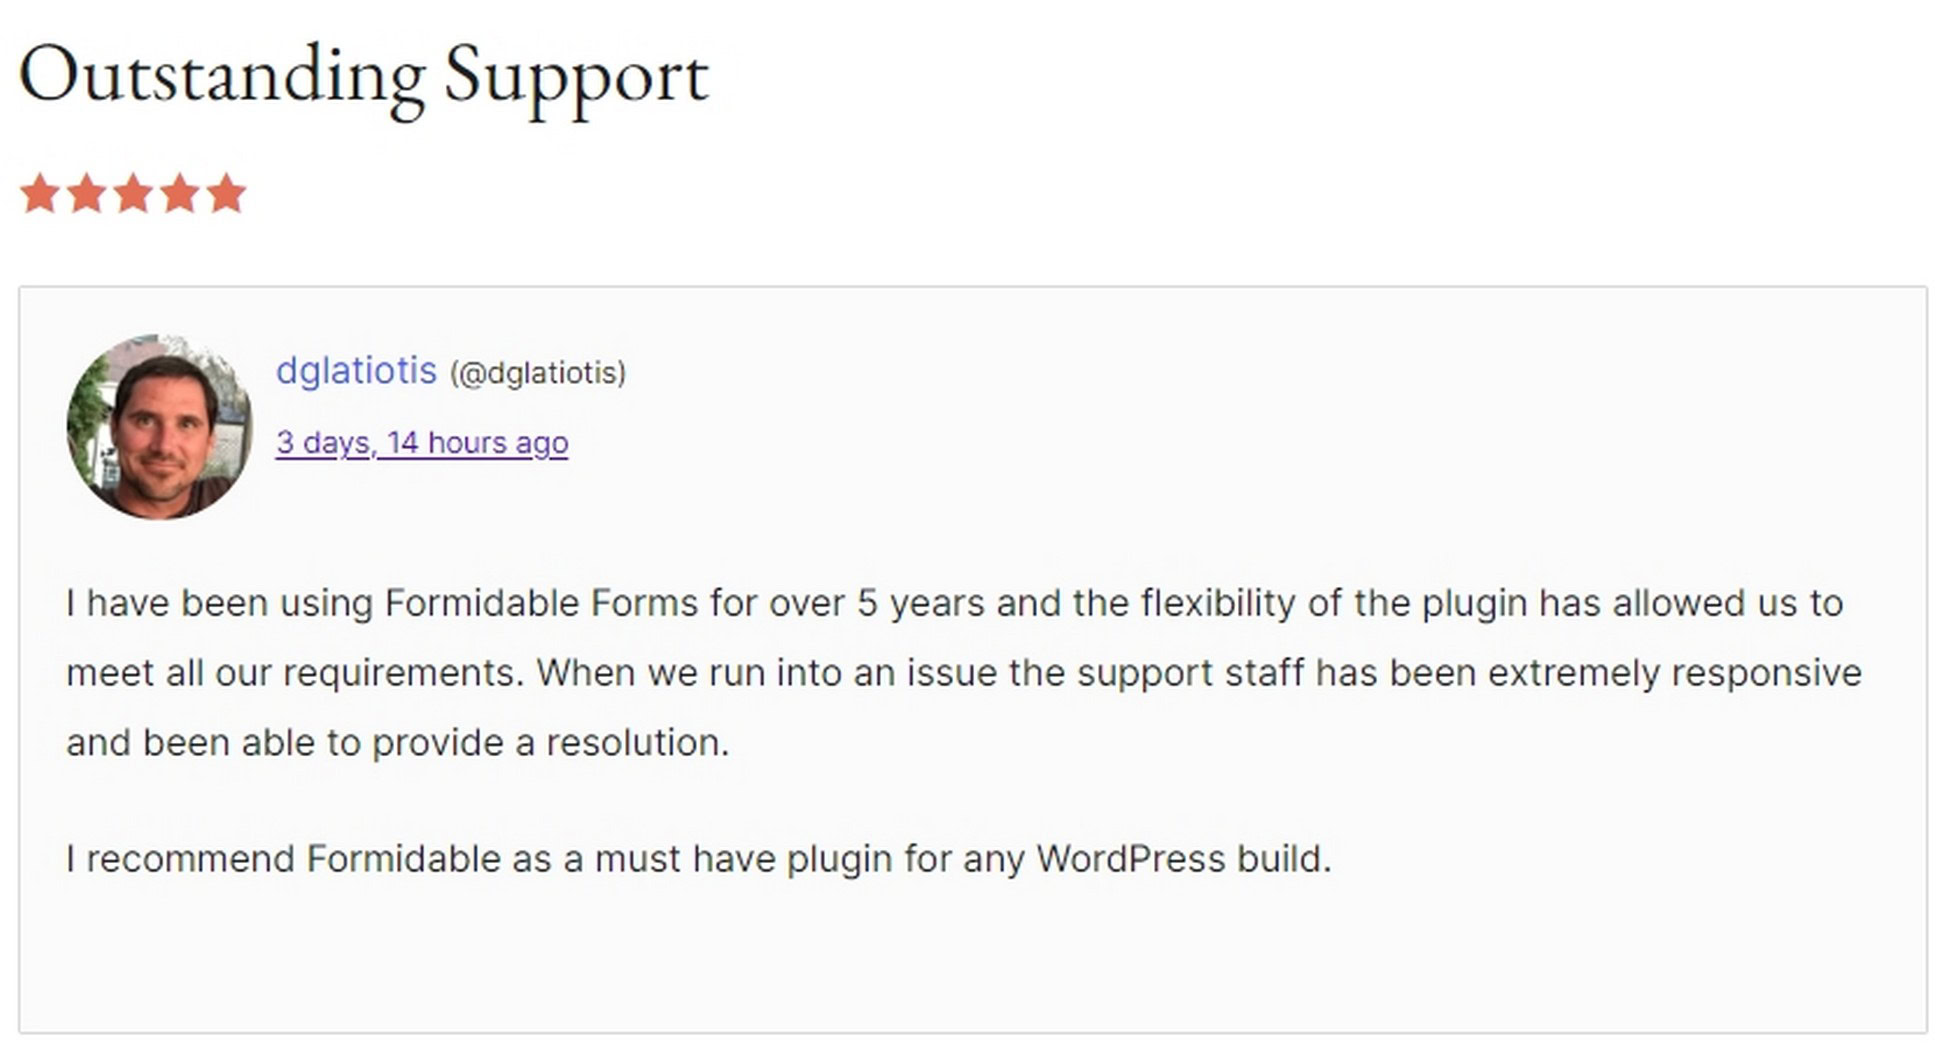Click the word 'resolution' in the review
The image size is (1950, 1056).
pos(633,743)
